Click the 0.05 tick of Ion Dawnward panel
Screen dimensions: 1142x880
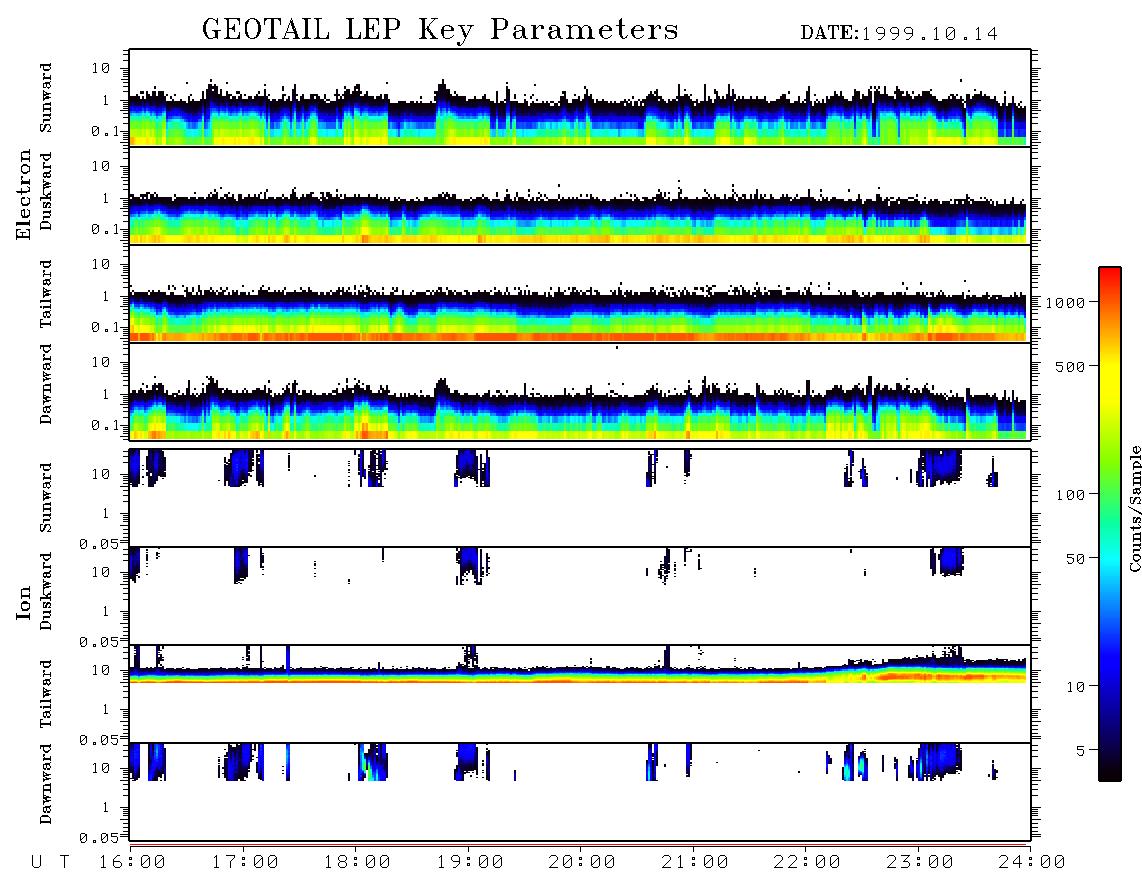point(98,838)
